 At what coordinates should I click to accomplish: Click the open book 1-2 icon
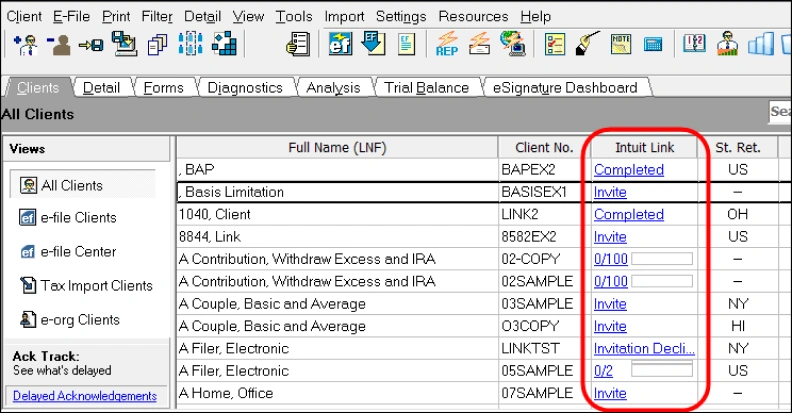[695, 43]
